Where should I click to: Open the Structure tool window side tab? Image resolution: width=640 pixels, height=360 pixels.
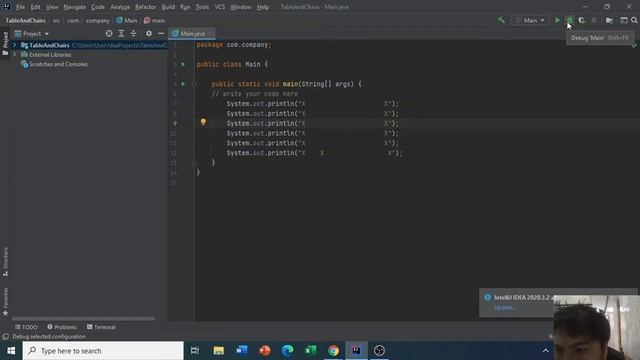click(x=5, y=261)
